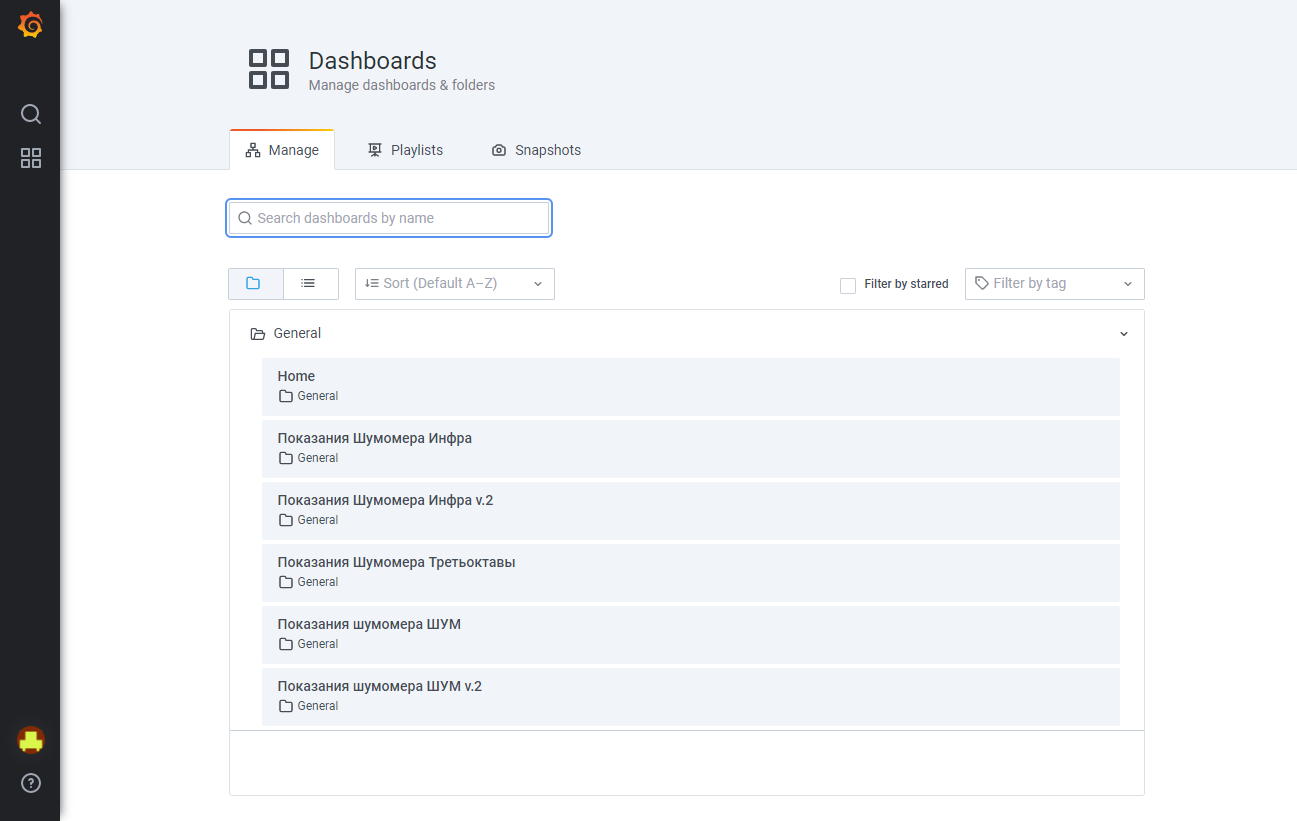
Task: Open search via sidebar magnifier icon
Action: pos(31,114)
